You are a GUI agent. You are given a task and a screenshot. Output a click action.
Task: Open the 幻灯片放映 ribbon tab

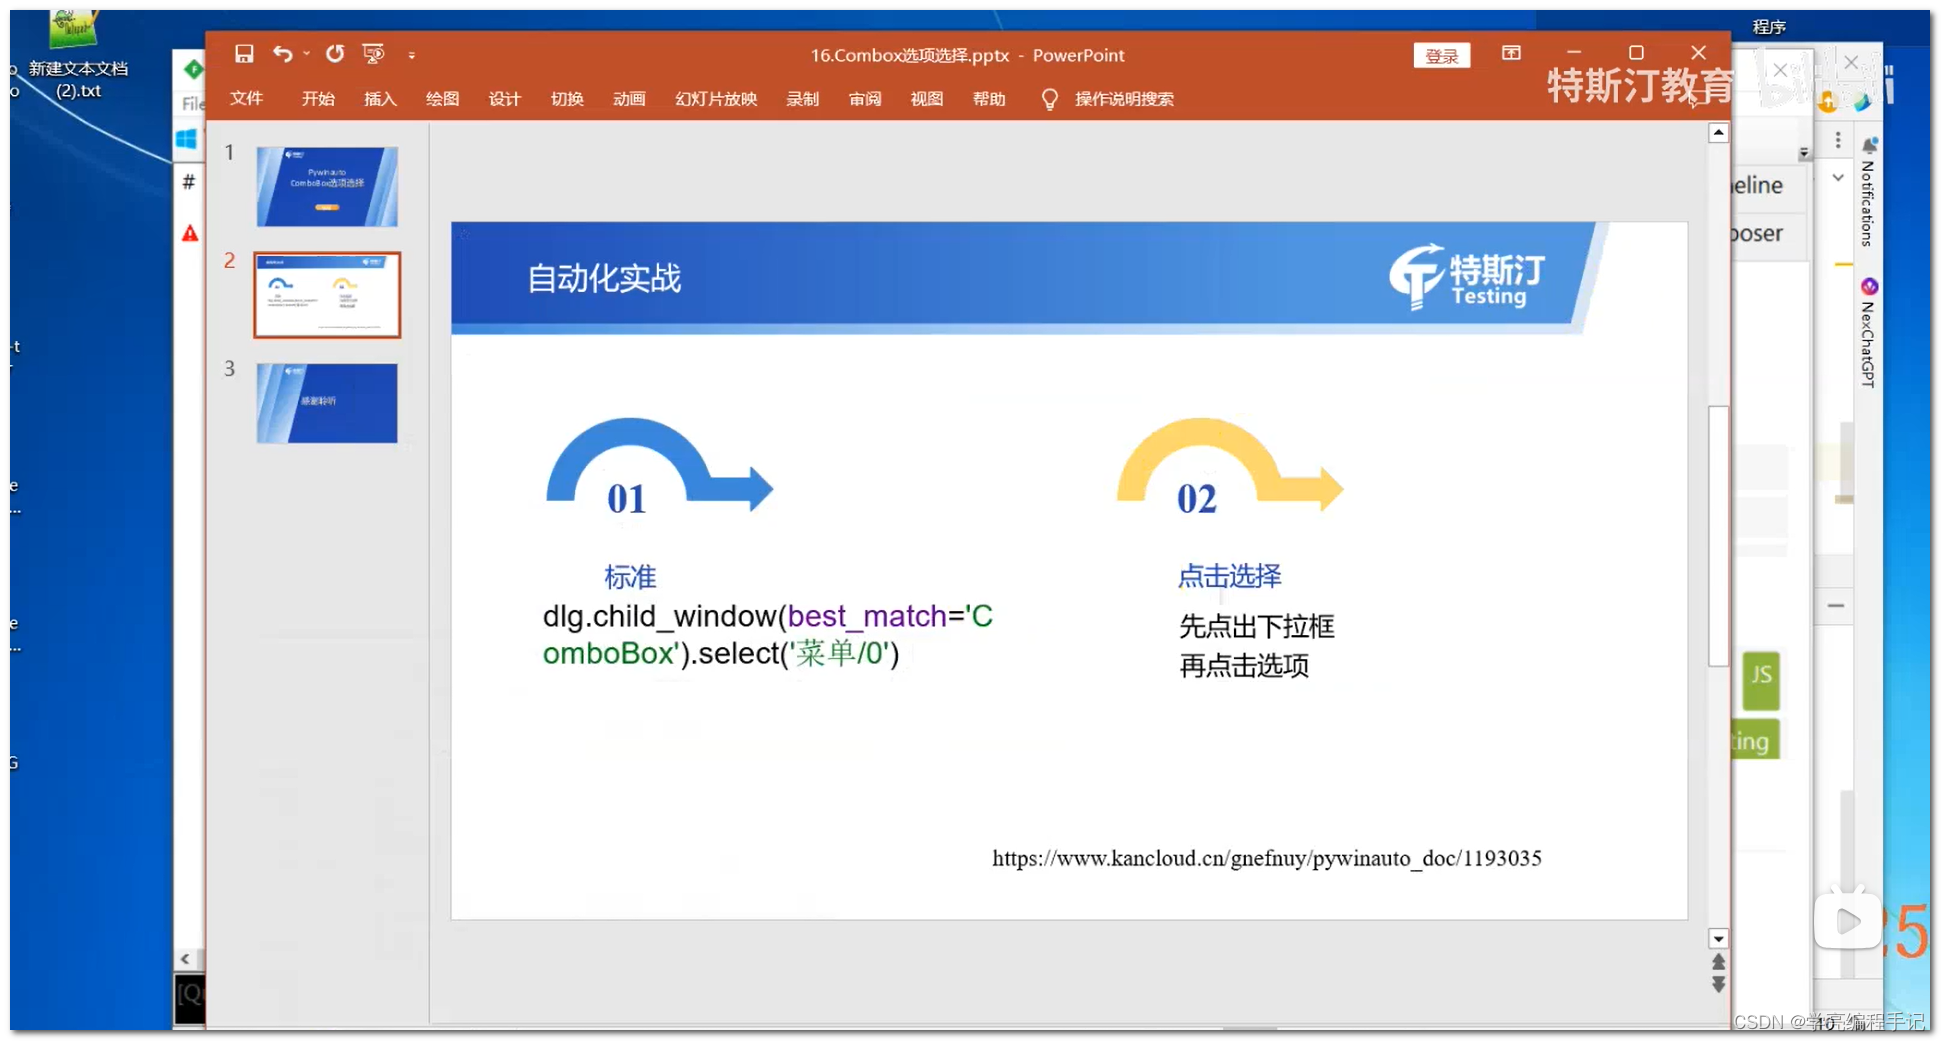pyautogui.click(x=715, y=99)
